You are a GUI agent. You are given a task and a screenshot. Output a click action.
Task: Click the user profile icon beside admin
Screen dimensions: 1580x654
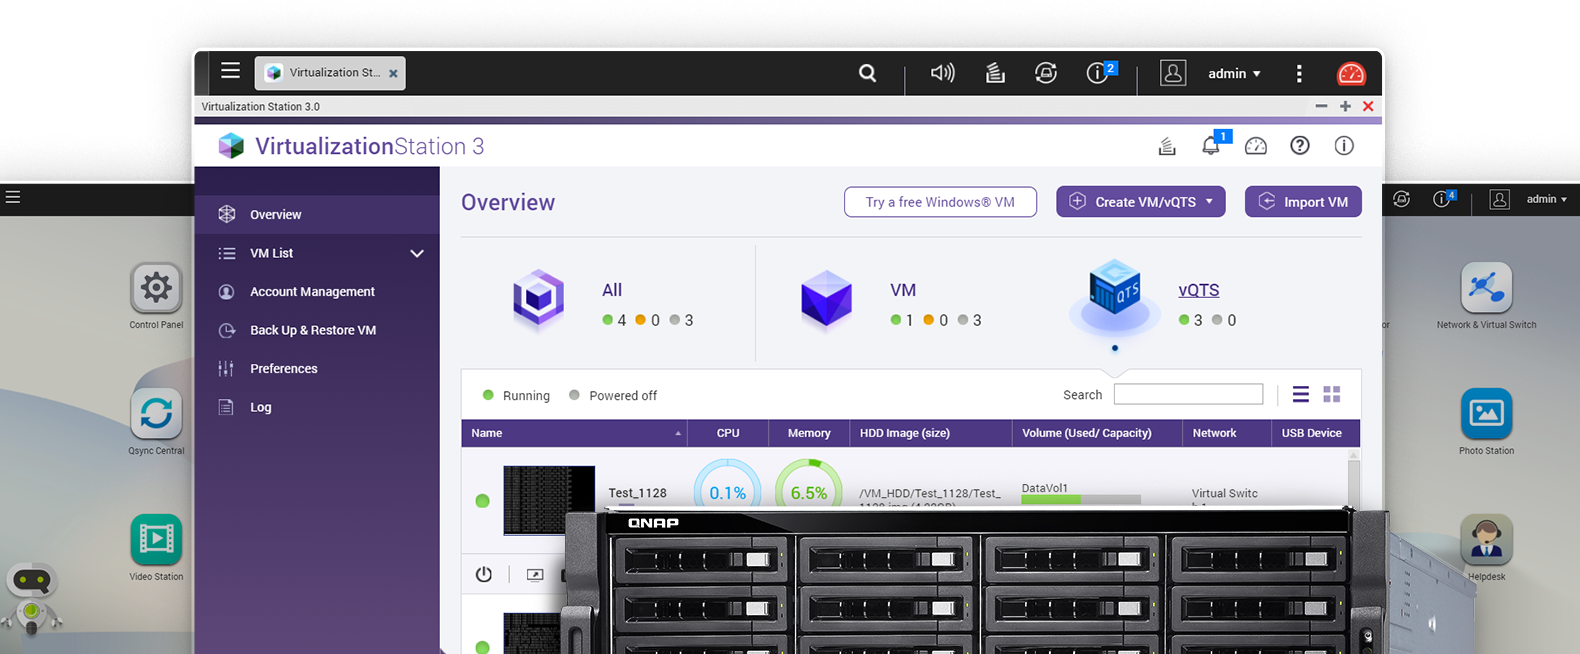coord(1172,73)
